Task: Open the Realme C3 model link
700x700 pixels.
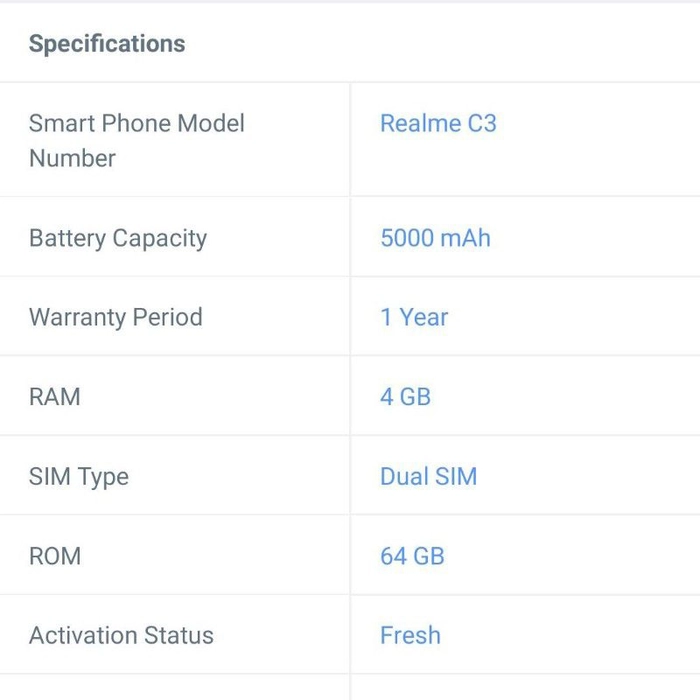Action: (x=438, y=123)
